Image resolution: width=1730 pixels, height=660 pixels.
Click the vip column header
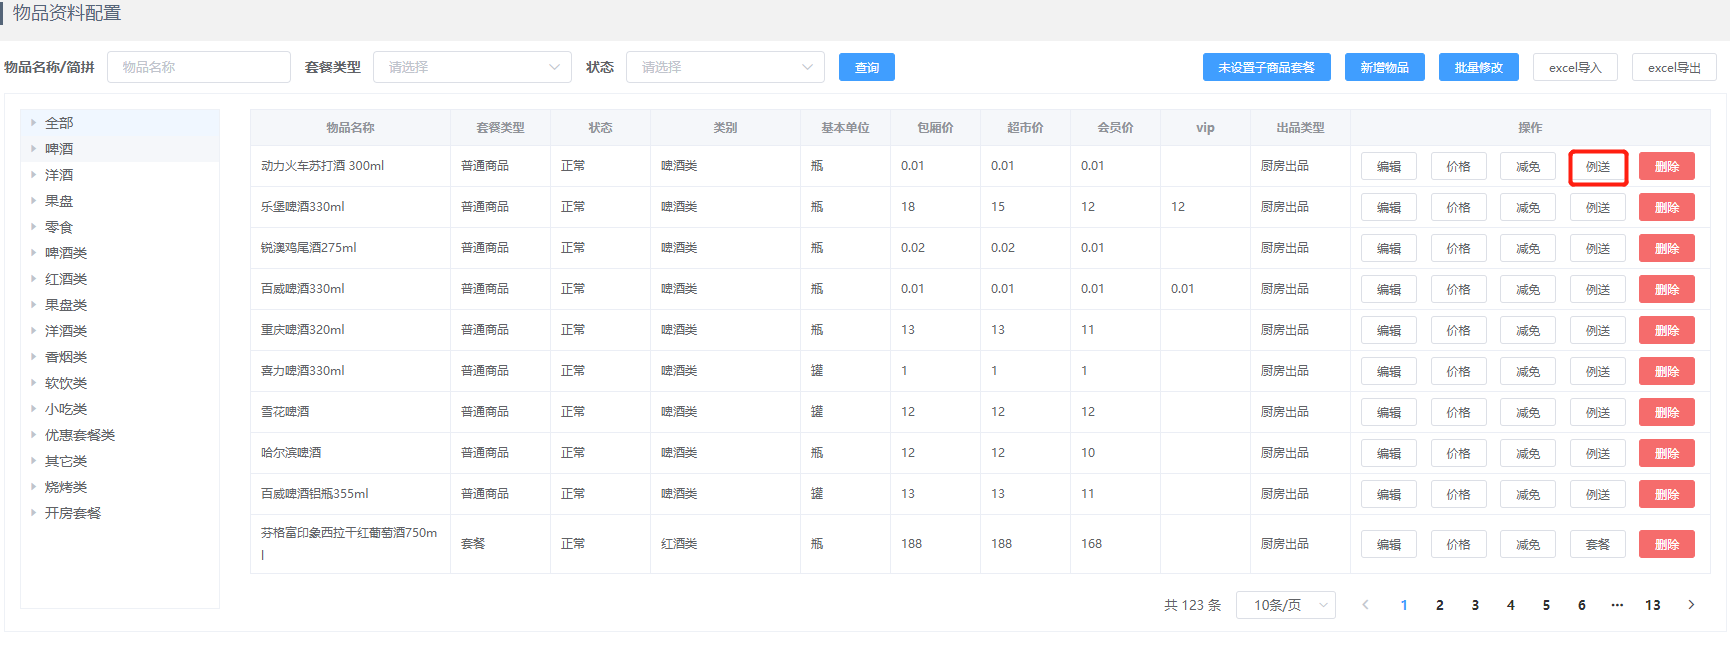(1205, 128)
